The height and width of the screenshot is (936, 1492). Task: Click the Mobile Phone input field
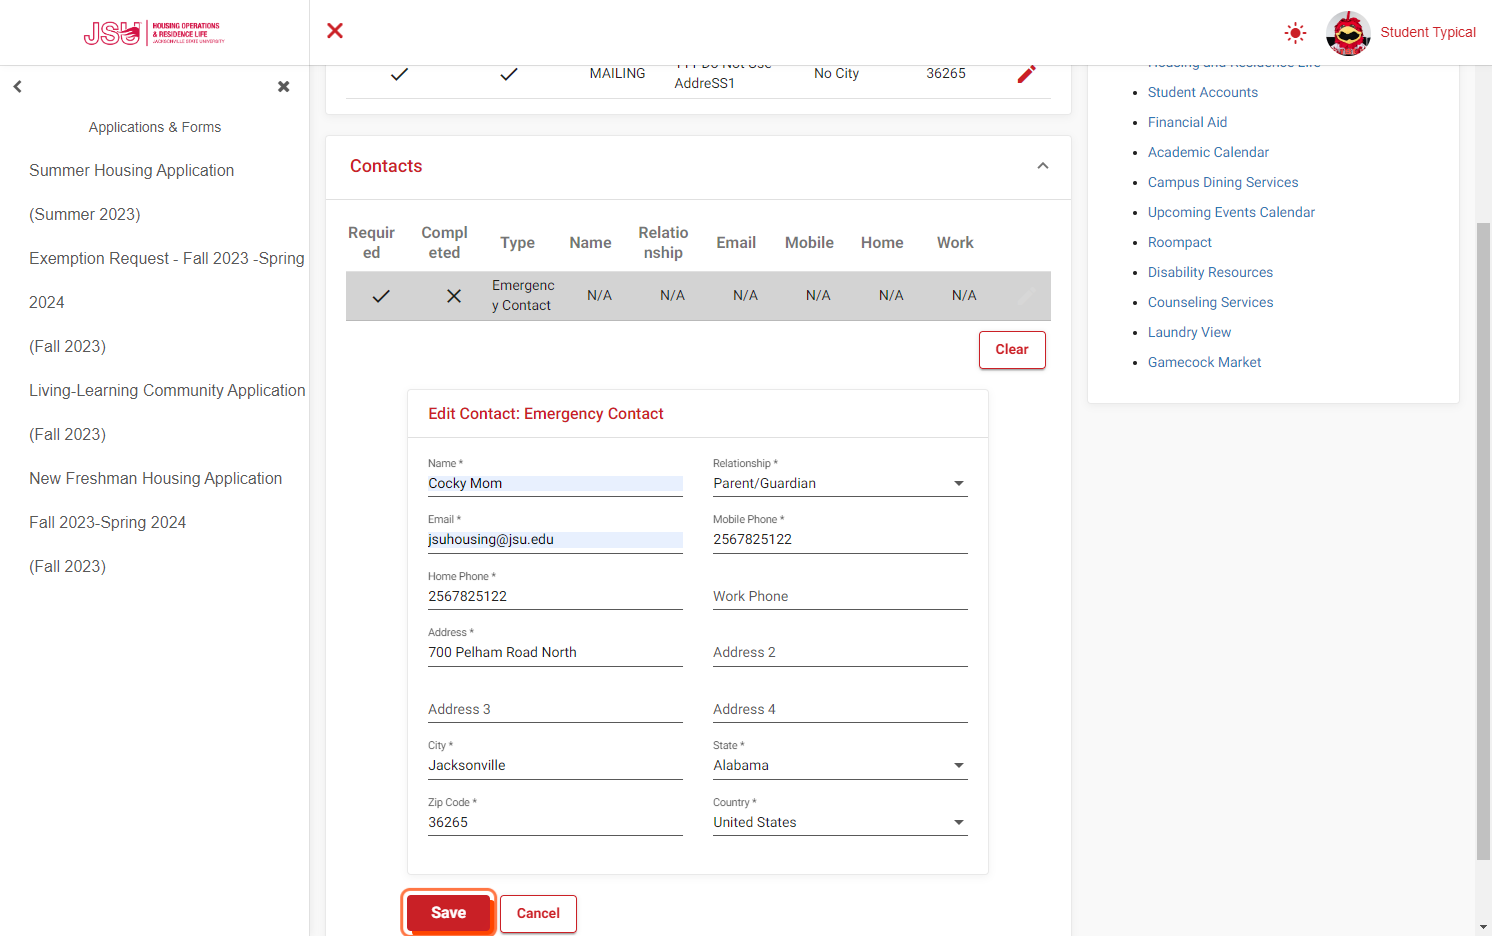point(840,540)
